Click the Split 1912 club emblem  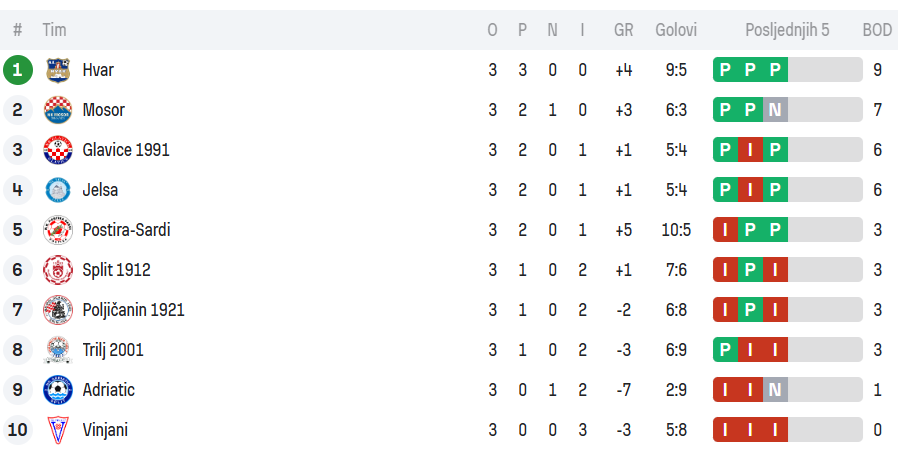[58, 270]
